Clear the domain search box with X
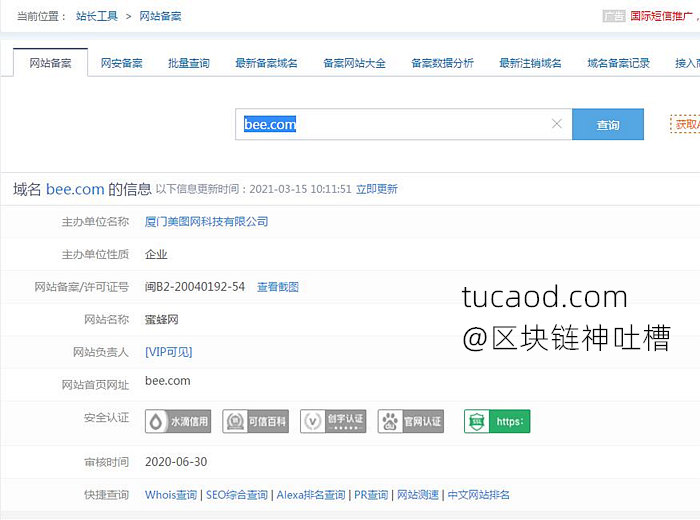Viewport: 700px width, 520px height. 556,124
